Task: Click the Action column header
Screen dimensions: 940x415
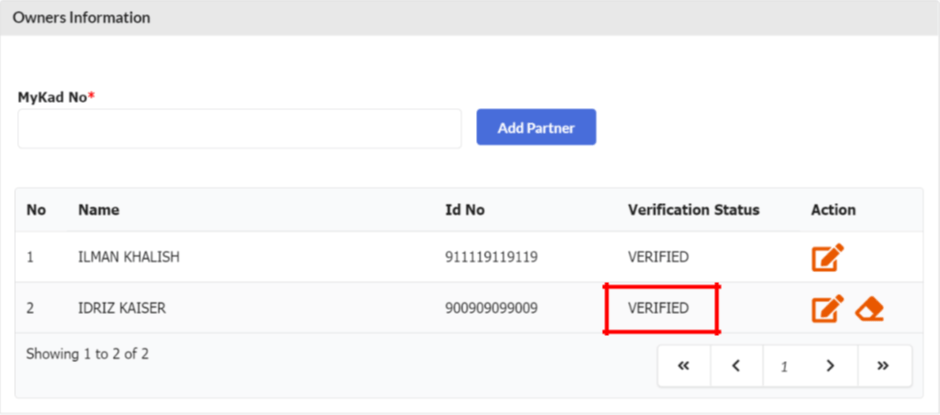Action: tap(833, 210)
